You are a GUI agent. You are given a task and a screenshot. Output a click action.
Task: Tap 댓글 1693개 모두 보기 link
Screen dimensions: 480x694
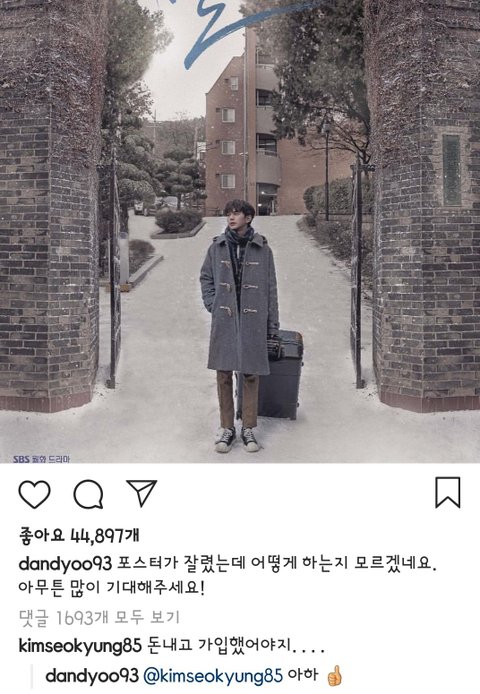tap(99, 617)
